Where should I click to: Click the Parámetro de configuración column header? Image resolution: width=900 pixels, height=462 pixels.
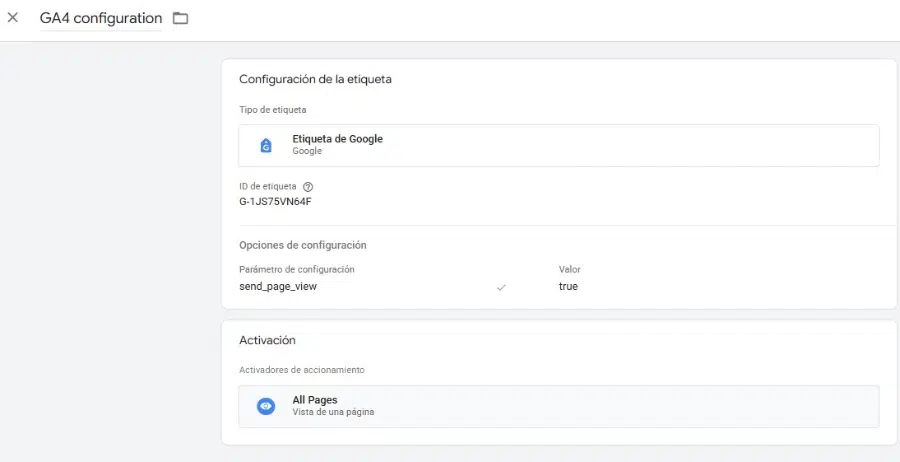click(x=297, y=269)
